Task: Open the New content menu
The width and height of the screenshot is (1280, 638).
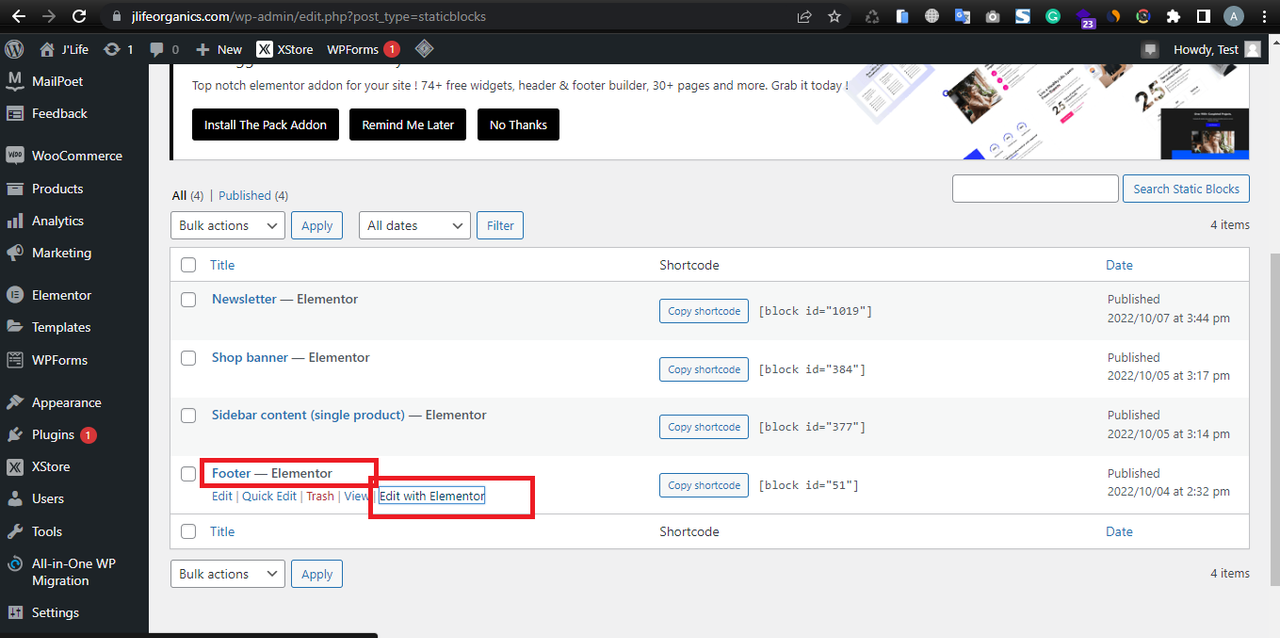Action: point(219,49)
